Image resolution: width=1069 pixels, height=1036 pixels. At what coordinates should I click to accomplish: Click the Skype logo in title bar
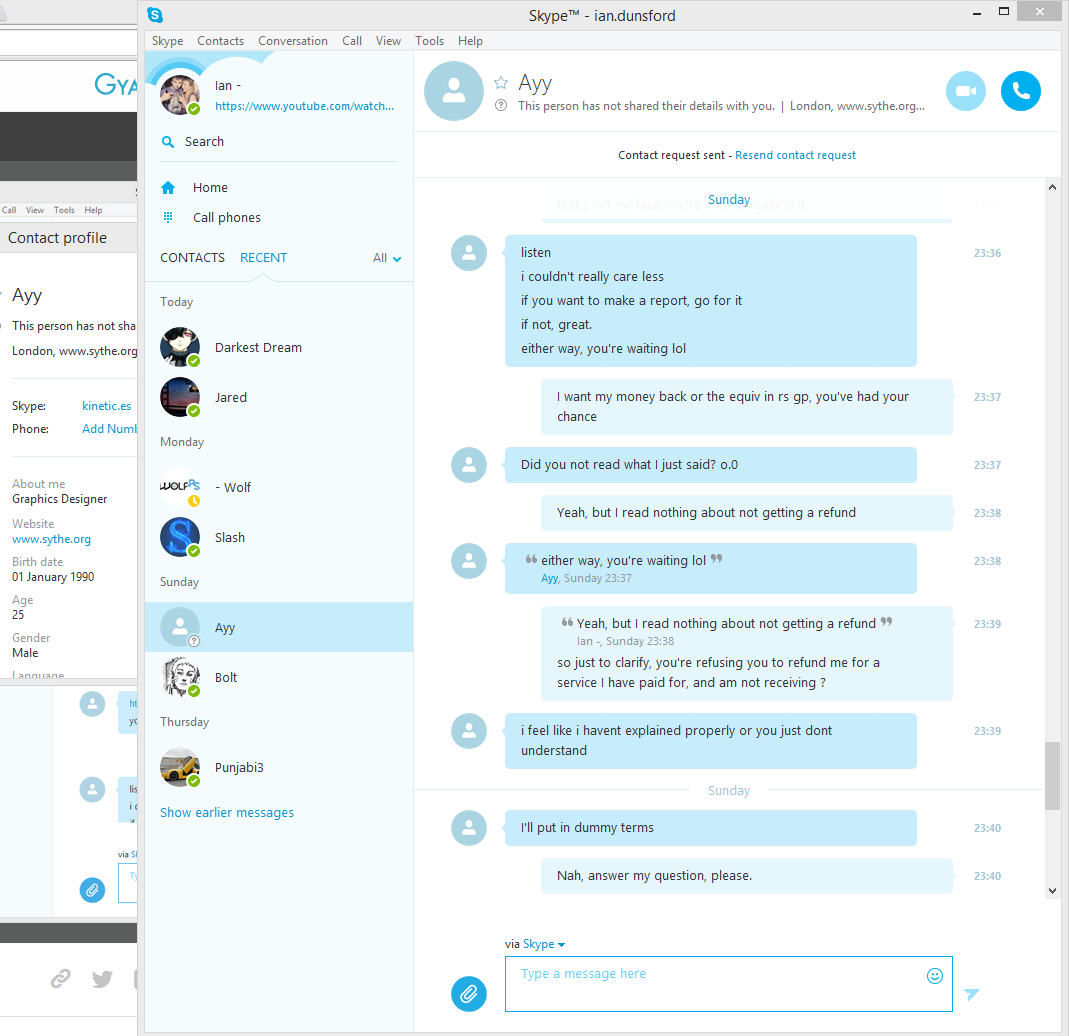(x=155, y=14)
